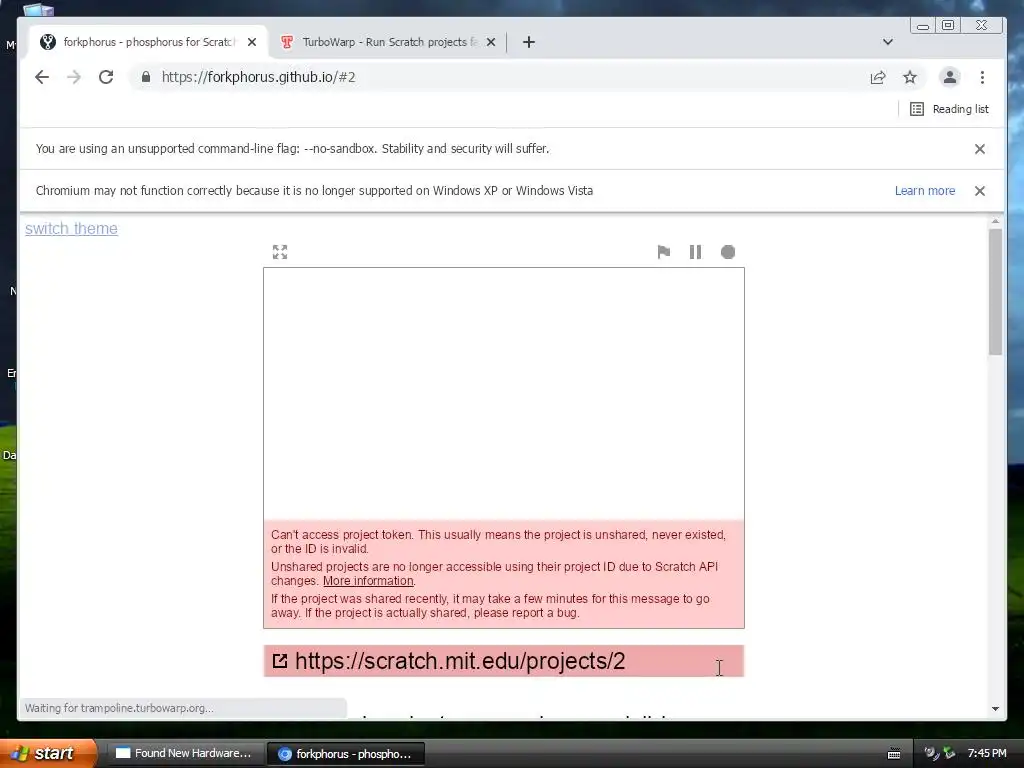
Task: Open More information link in error box
Action: coord(368,581)
